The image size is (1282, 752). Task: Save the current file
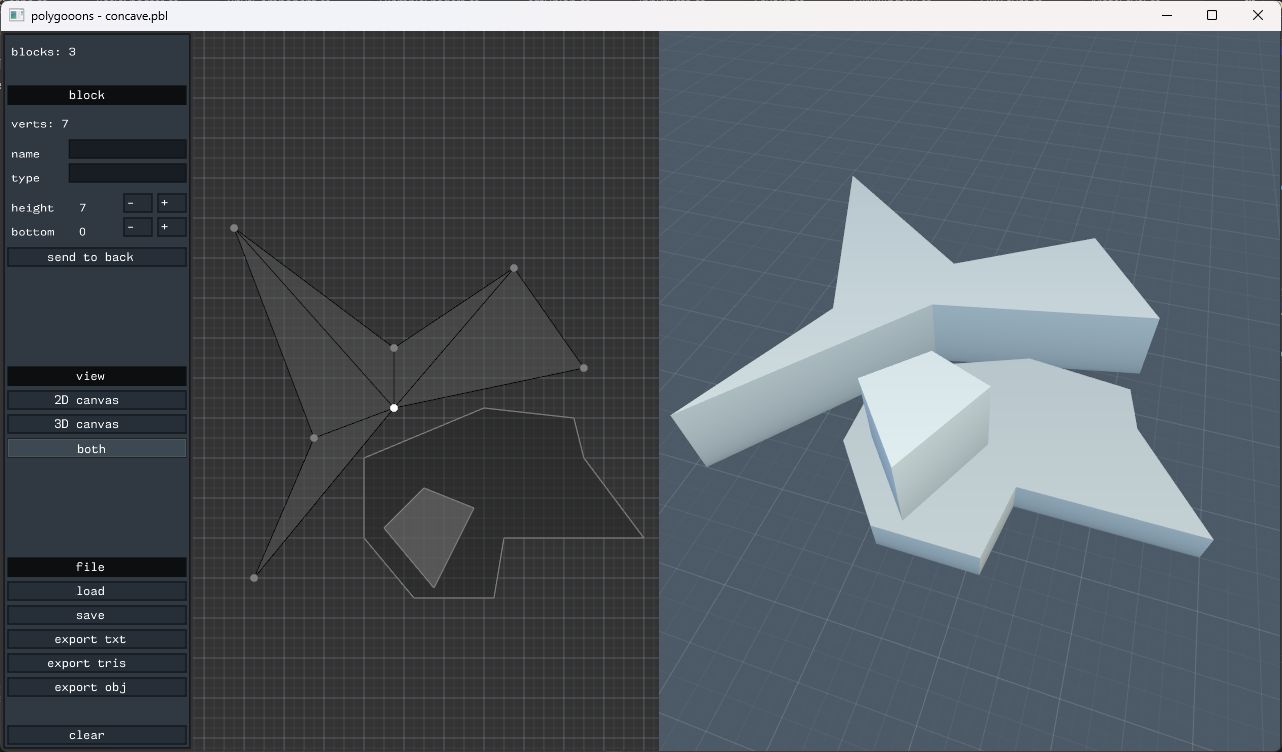97,615
